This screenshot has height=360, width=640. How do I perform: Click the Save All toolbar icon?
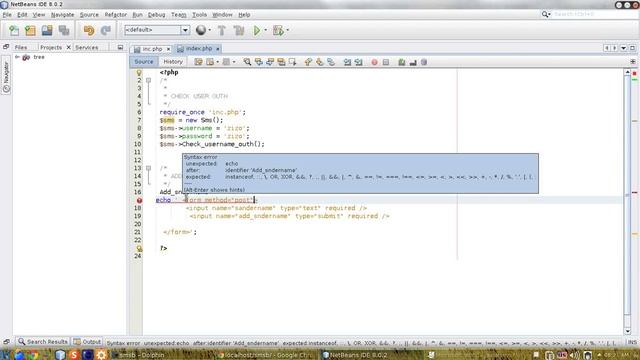64,30
